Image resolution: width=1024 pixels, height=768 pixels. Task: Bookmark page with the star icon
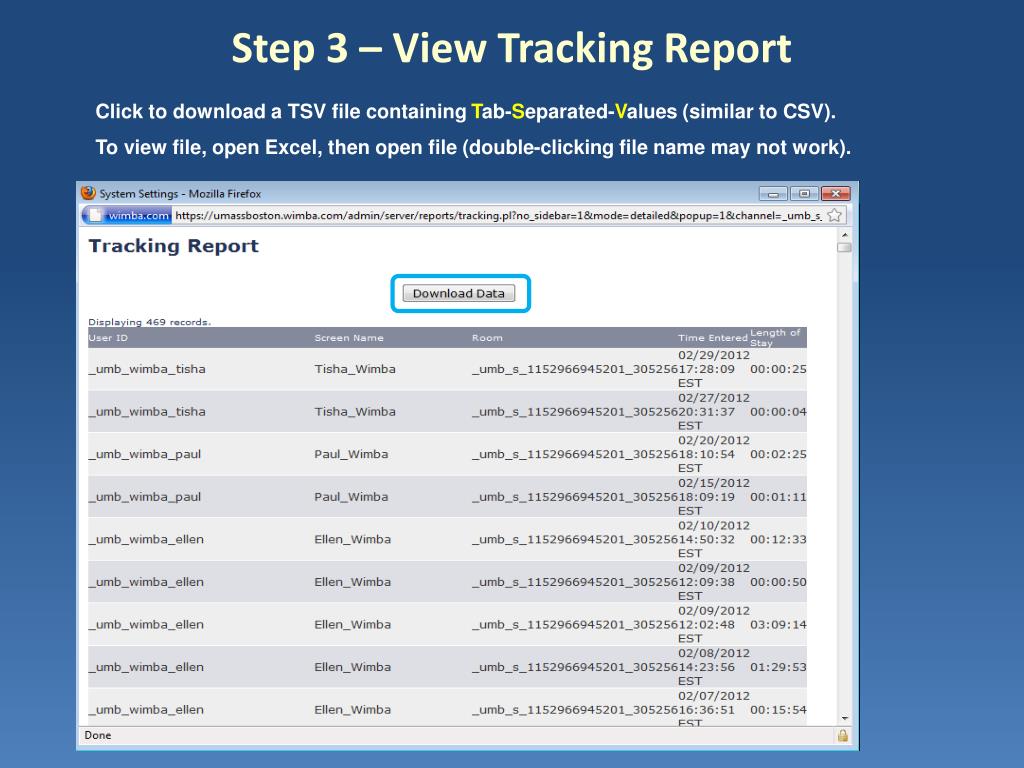[x=834, y=216]
